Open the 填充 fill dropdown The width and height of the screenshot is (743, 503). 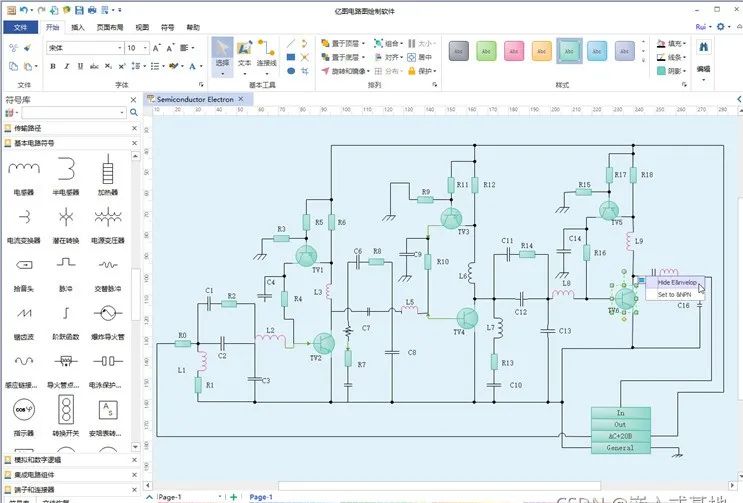click(x=671, y=44)
